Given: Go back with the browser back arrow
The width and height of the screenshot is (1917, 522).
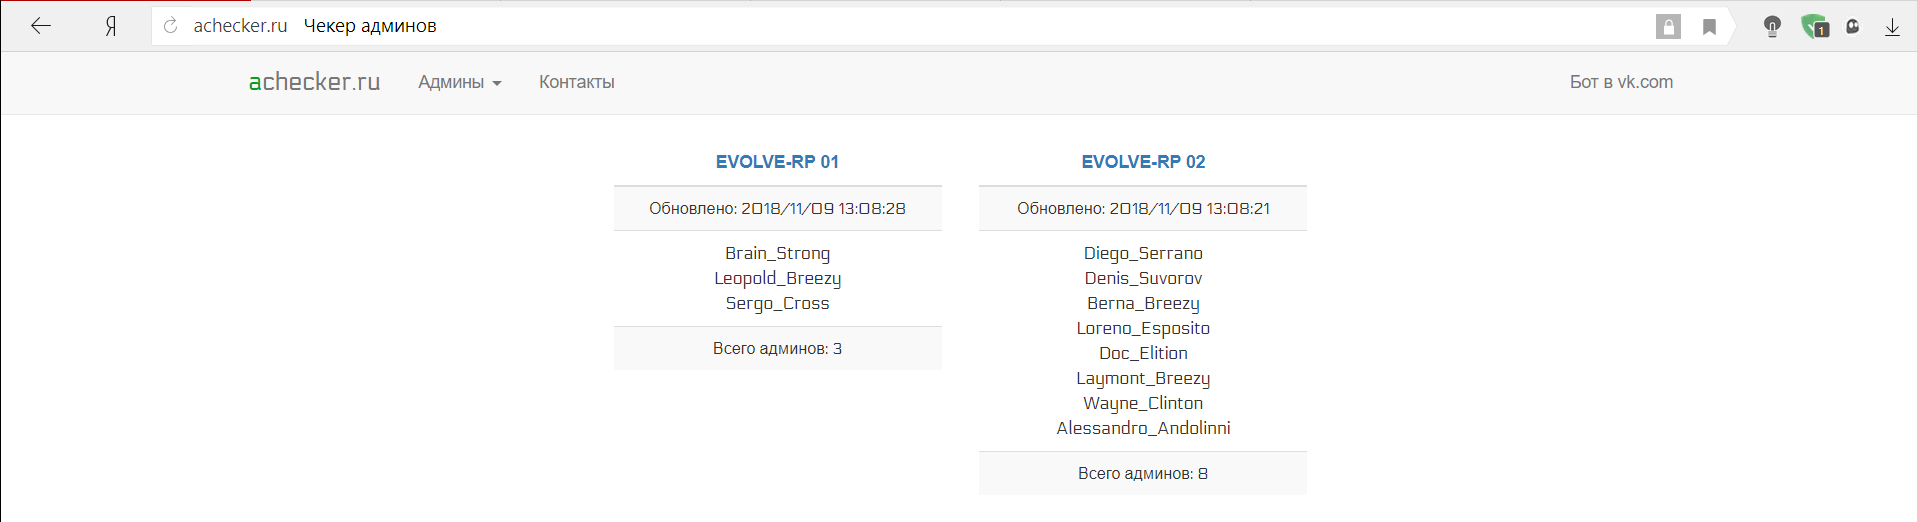Looking at the screenshot, I should pos(41,26).
